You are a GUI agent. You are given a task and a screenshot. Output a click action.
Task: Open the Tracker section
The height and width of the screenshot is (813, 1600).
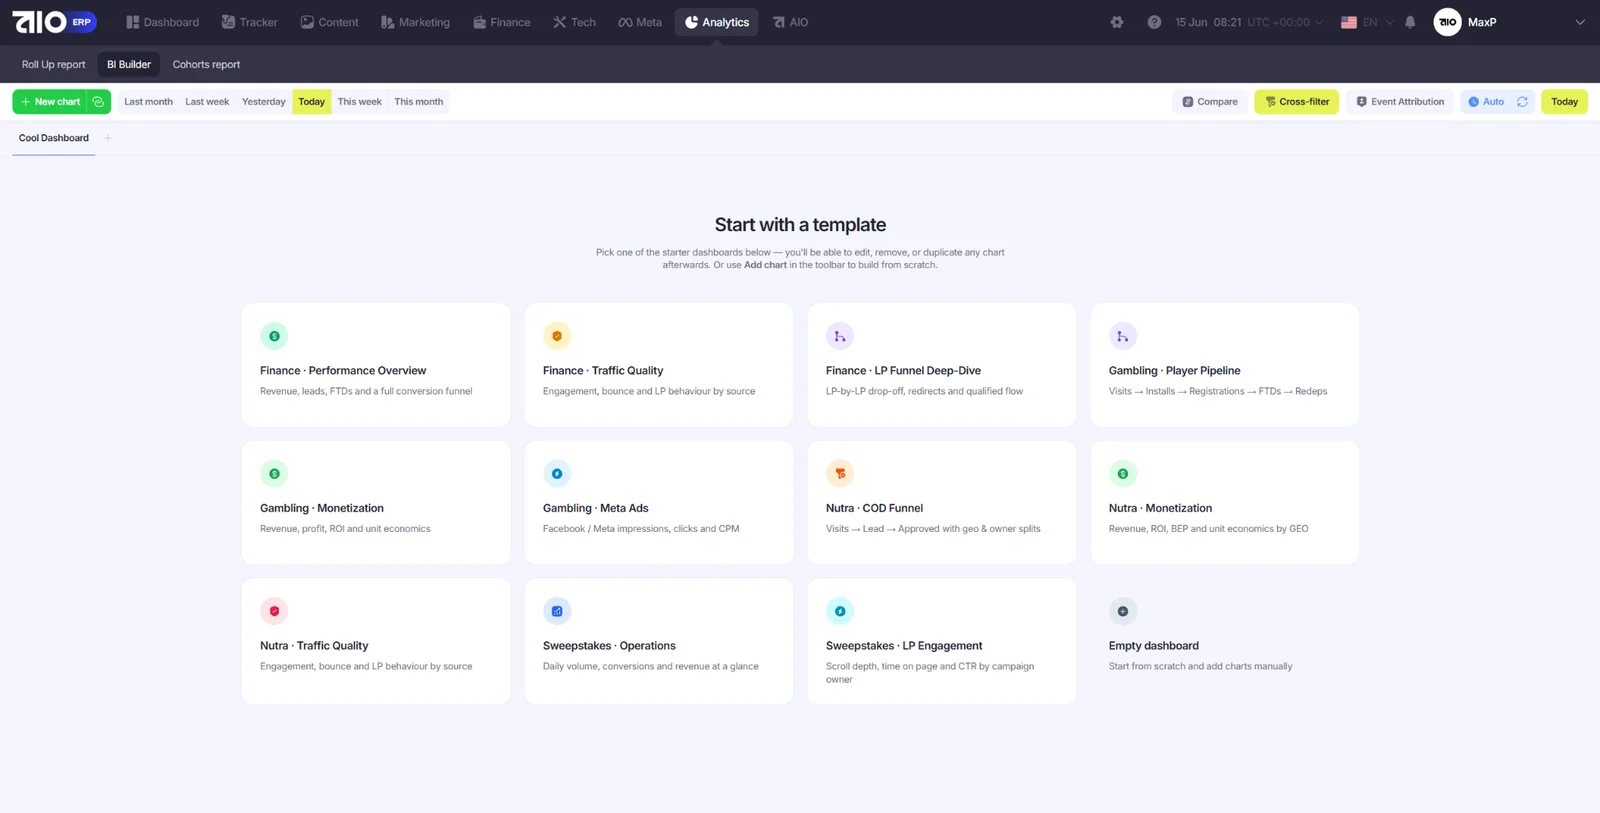click(x=249, y=22)
